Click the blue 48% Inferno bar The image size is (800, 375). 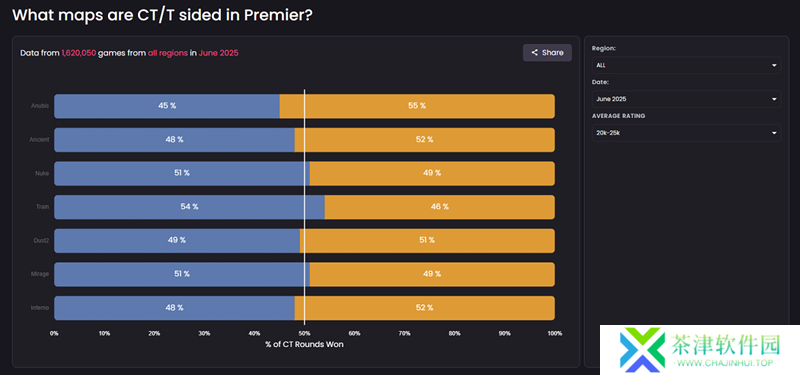click(x=174, y=308)
